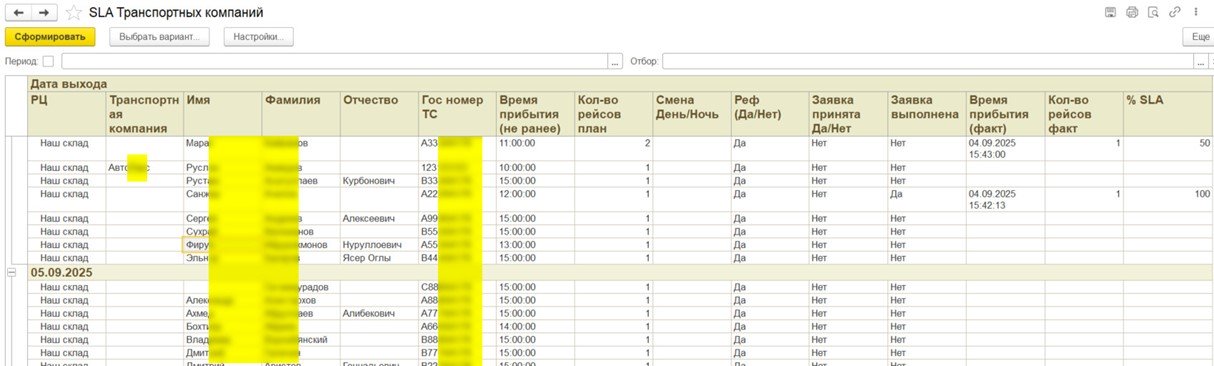Click arrival time cell 13:00:00
Viewport: 1214px width, 366px height.
[x=535, y=245]
